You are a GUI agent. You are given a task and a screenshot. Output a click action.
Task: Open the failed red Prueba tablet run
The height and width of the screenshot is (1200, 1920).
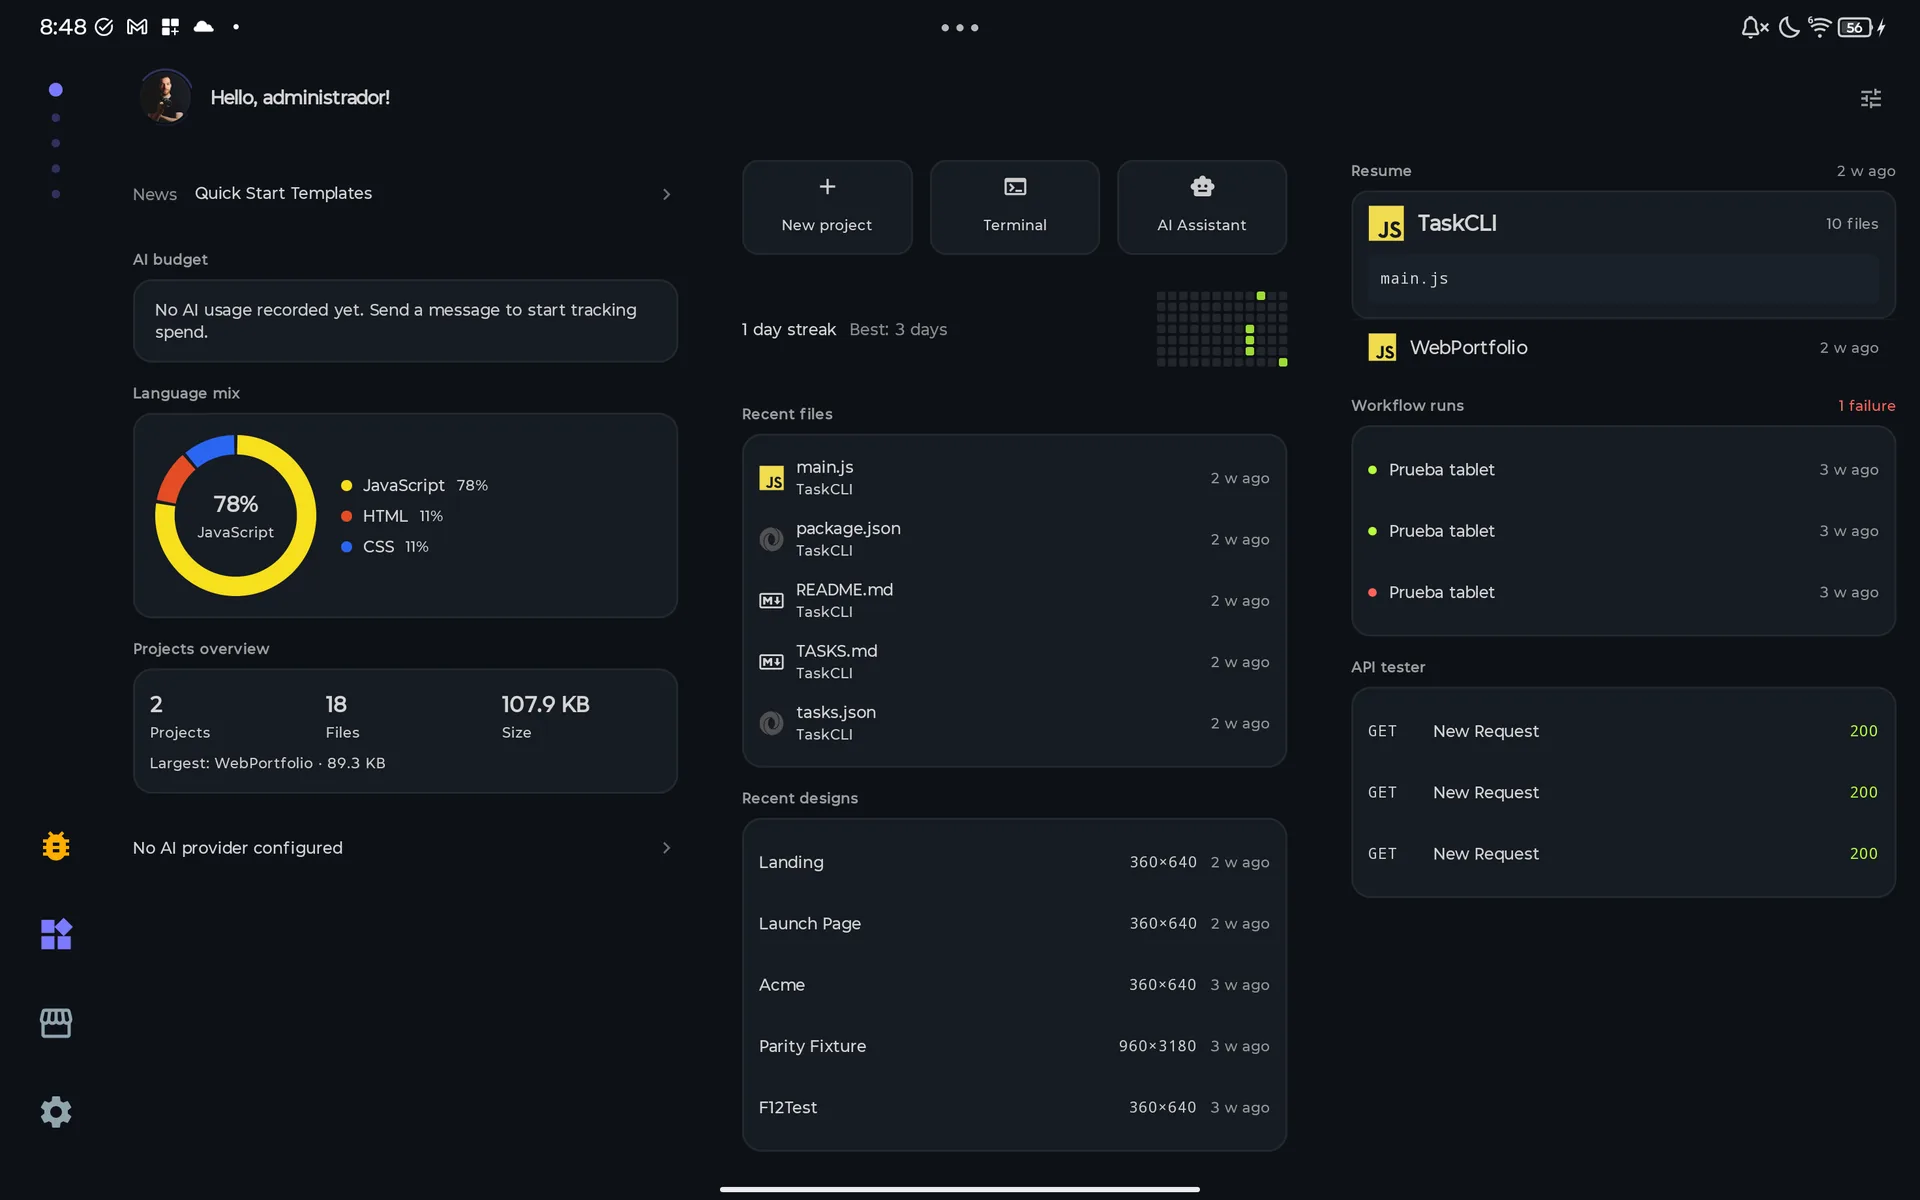(1623, 592)
